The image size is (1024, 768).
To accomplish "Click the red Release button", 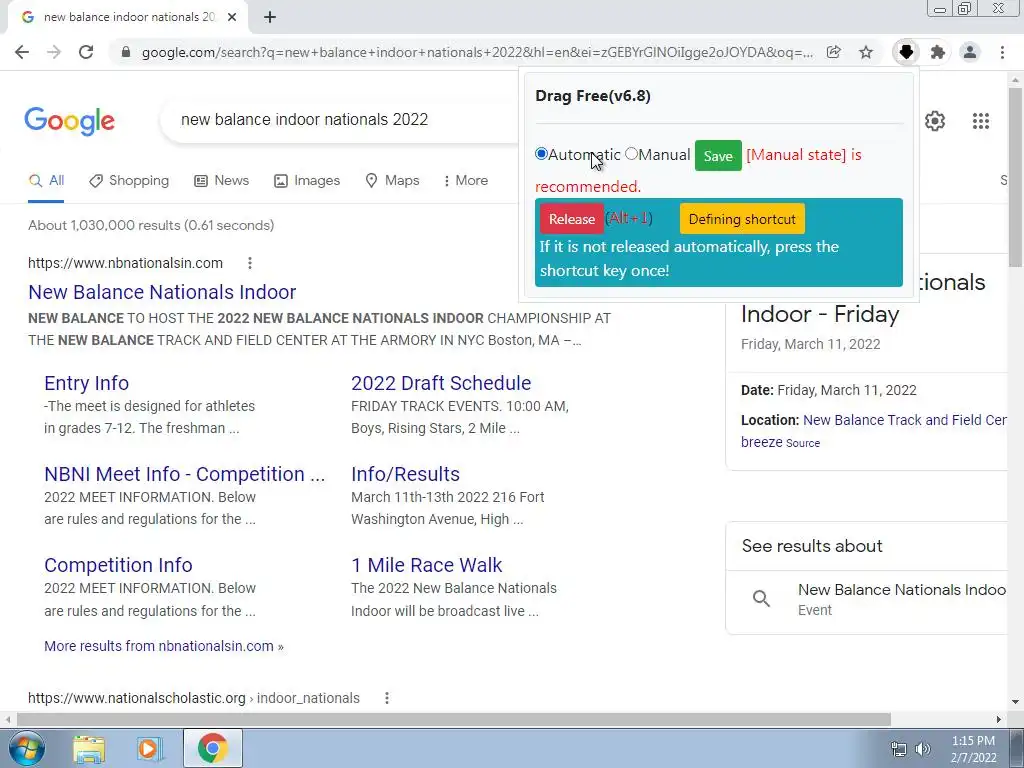I will coord(571,219).
